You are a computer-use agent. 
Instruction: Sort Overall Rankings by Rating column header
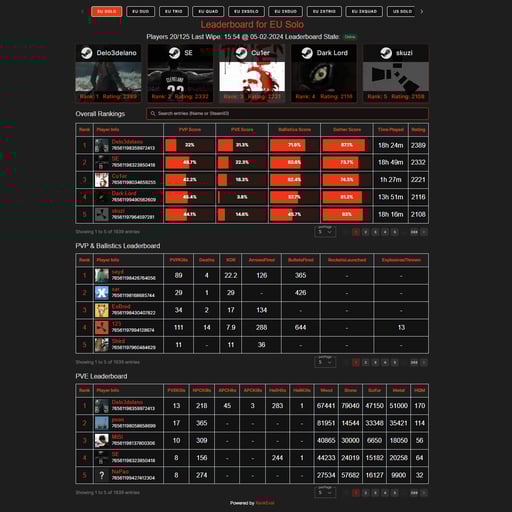click(418, 130)
